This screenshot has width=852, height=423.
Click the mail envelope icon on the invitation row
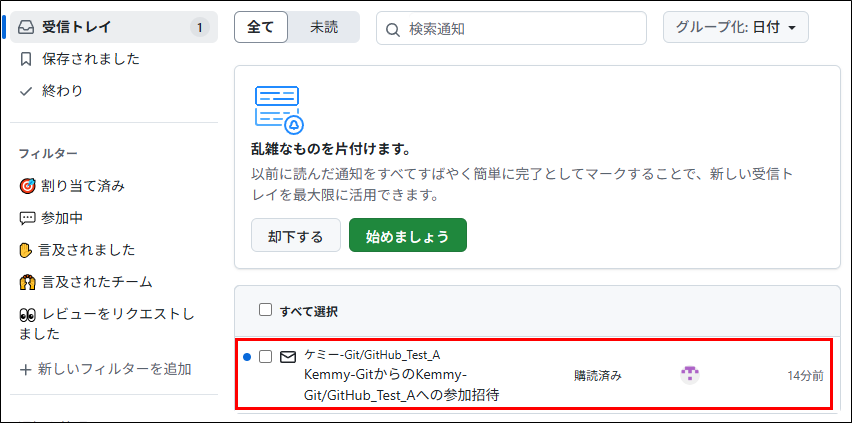[x=288, y=357]
